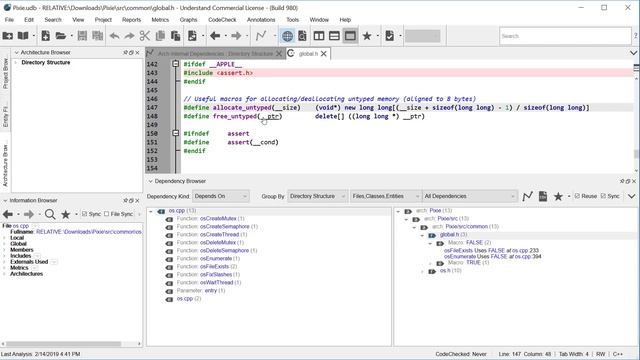The width and height of the screenshot is (640, 360).
Task: Toggle the globe browse mode icon
Action: click(x=287, y=36)
